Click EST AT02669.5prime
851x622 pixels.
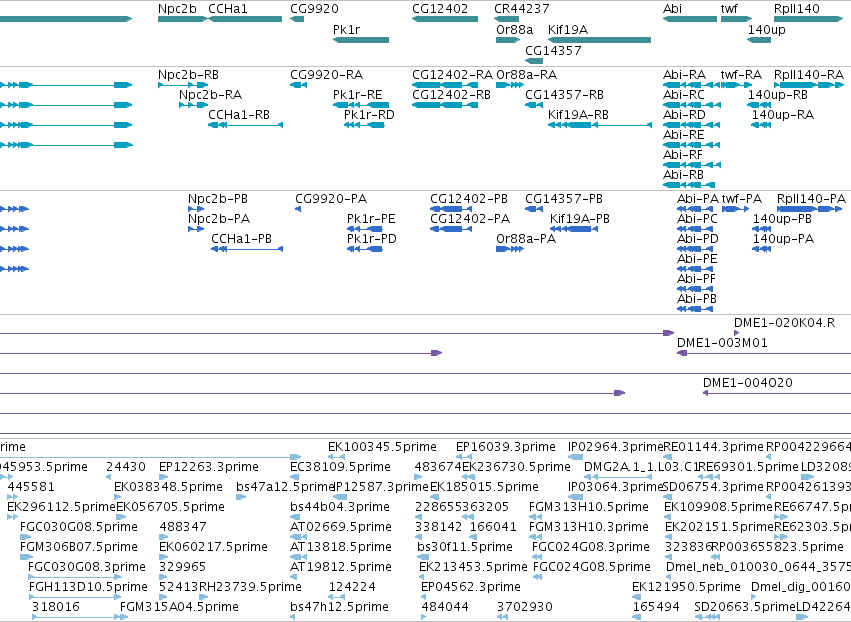[x=299, y=537]
